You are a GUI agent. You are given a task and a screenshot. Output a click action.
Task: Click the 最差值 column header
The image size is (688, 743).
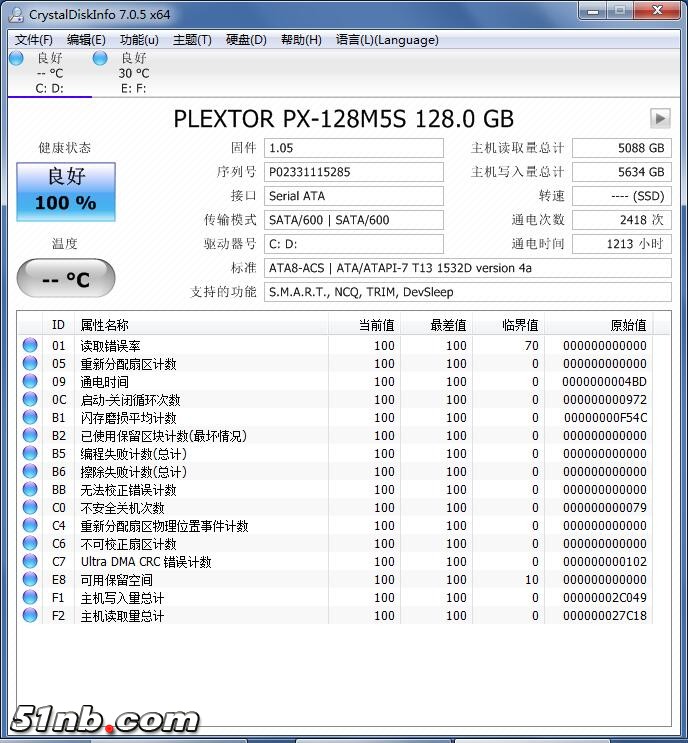pyautogui.click(x=436, y=325)
